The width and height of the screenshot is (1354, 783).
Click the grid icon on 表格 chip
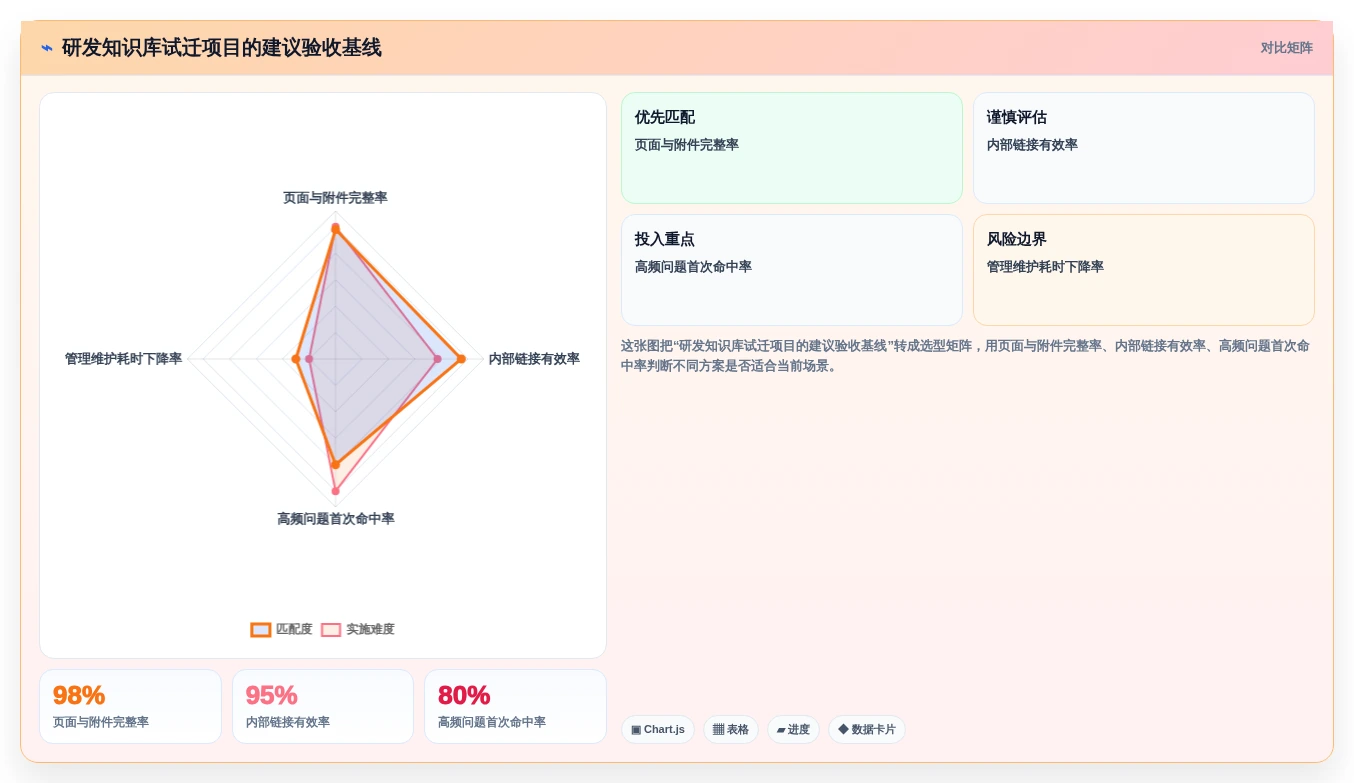click(718, 730)
